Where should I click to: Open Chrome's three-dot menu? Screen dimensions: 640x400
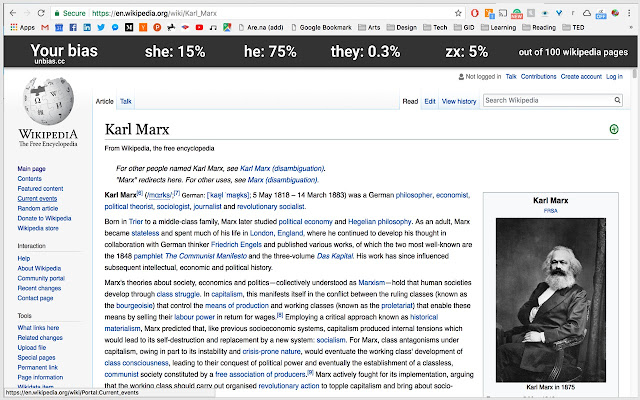tap(629, 13)
